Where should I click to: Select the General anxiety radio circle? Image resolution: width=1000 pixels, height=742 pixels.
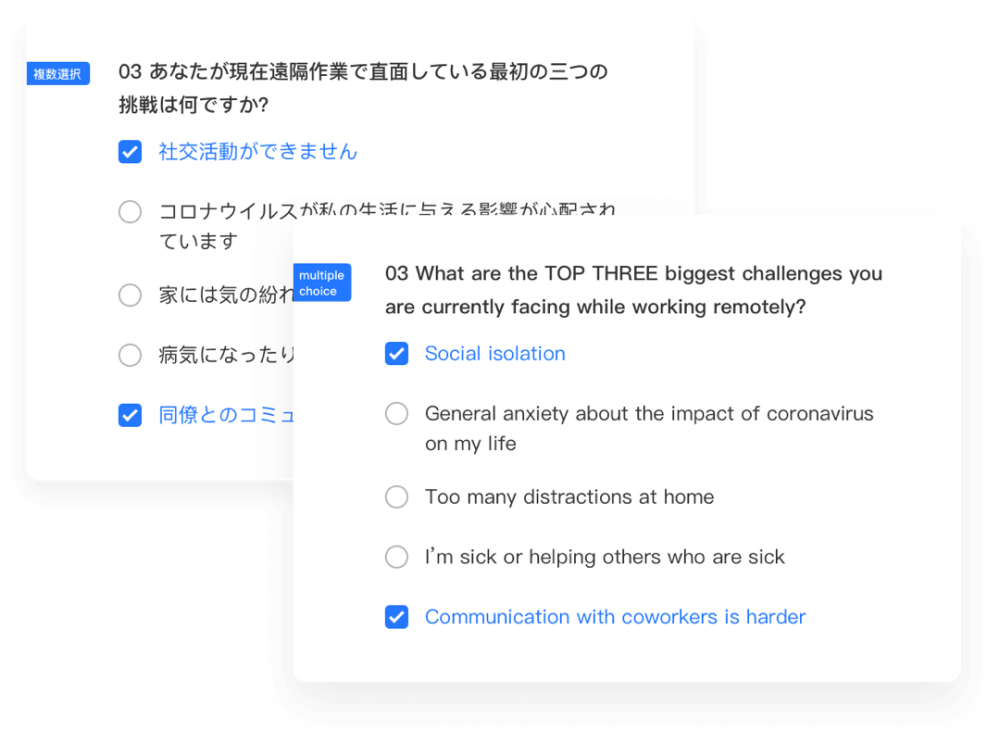click(397, 414)
